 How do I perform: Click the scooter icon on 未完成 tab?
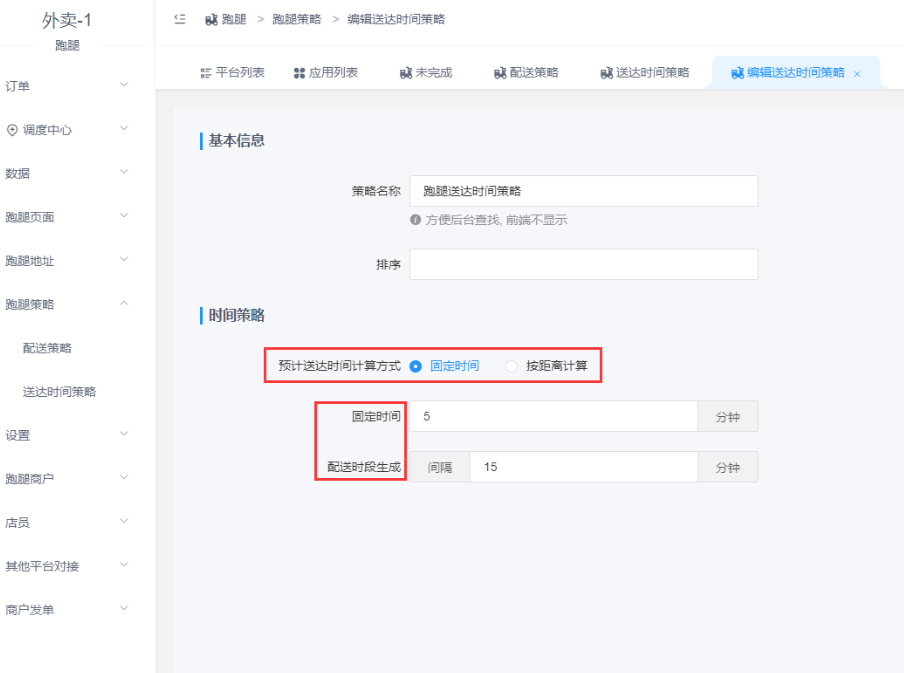pos(406,73)
